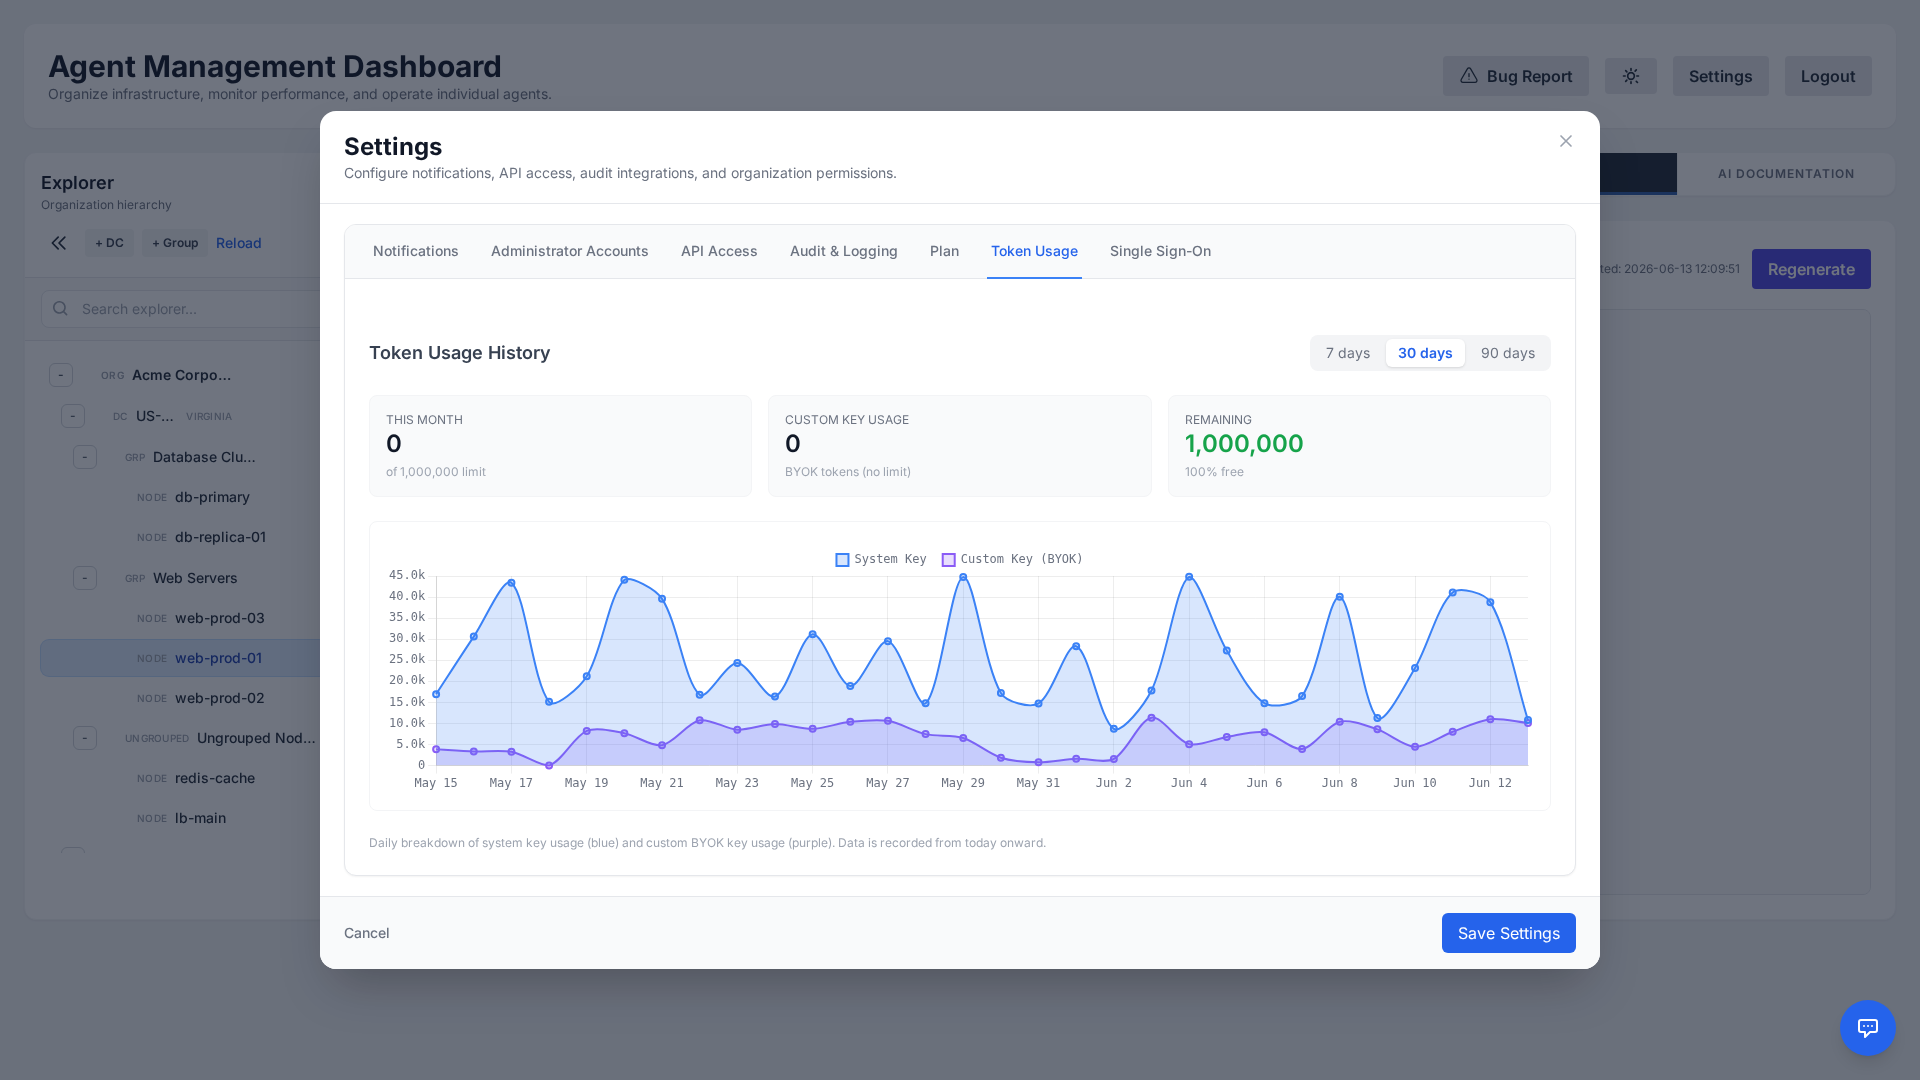Screen dimensions: 1920x1080
Task: Click the Remaining 1,000,000 value
Action: point(1244,444)
